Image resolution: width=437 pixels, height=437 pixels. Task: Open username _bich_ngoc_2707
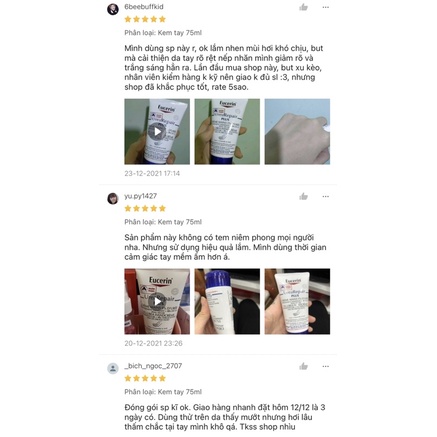coord(153,366)
